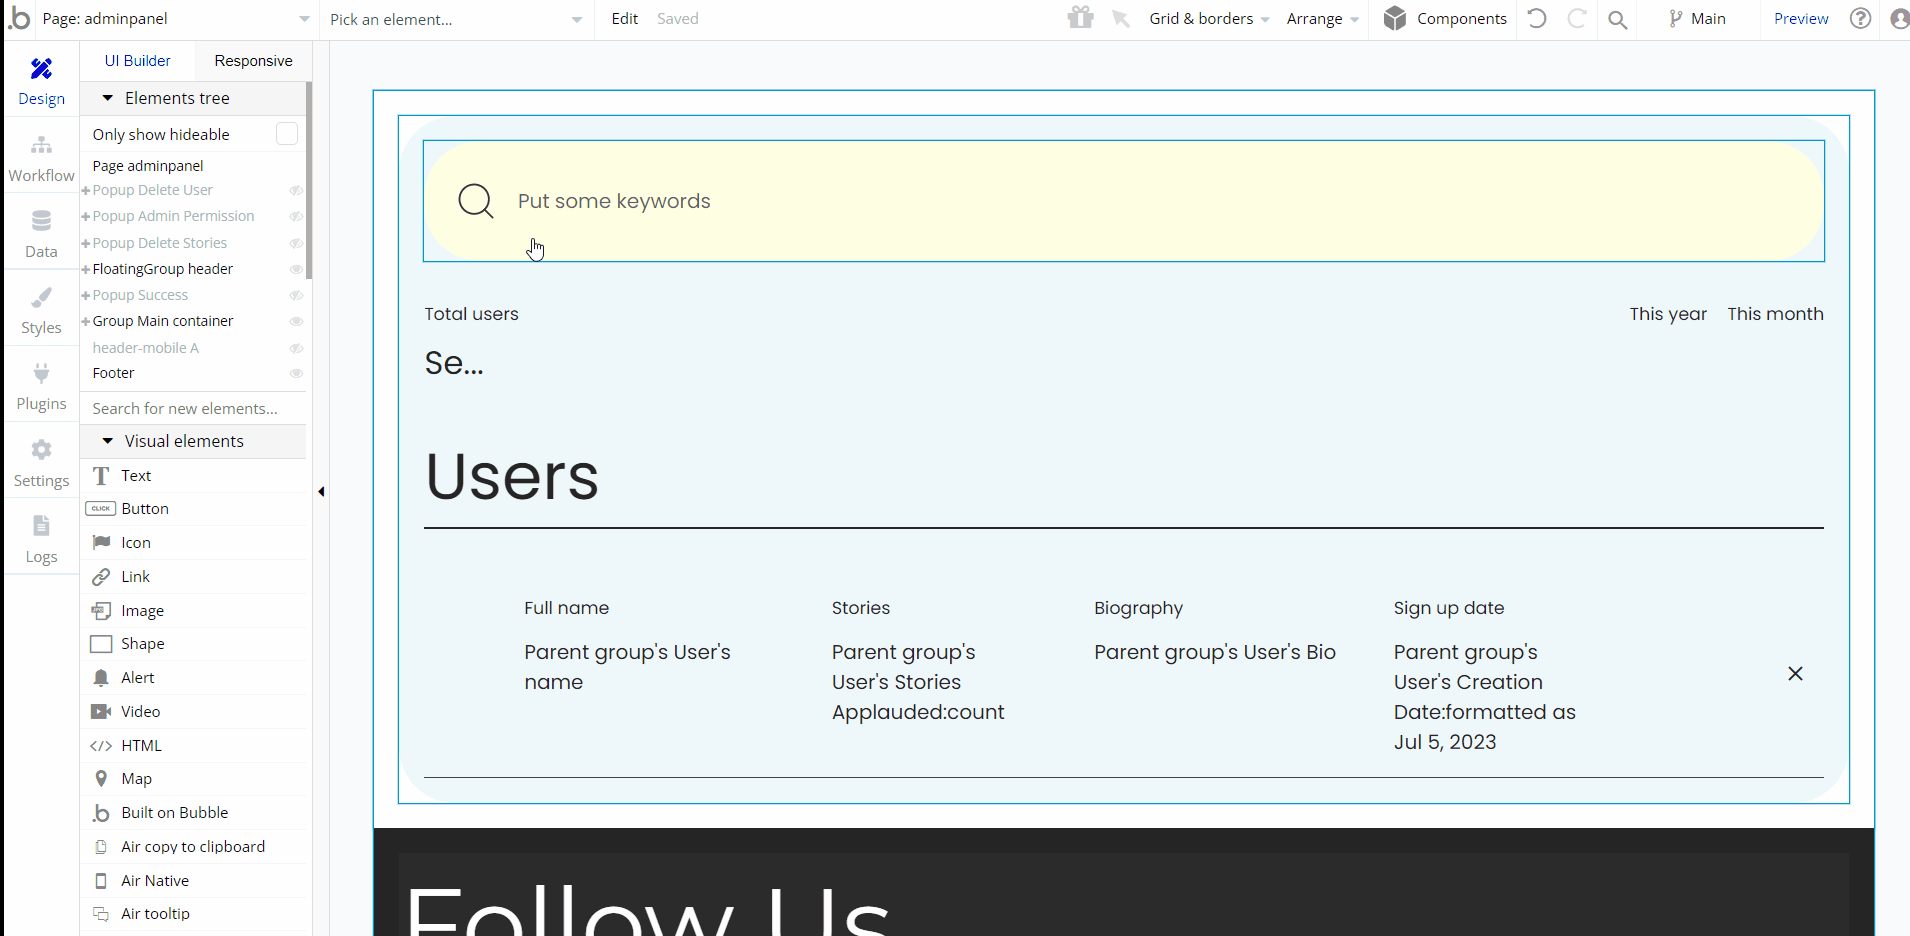Click the redo arrow
The height and width of the screenshot is (936, 1910).
tap(1576, 18)
